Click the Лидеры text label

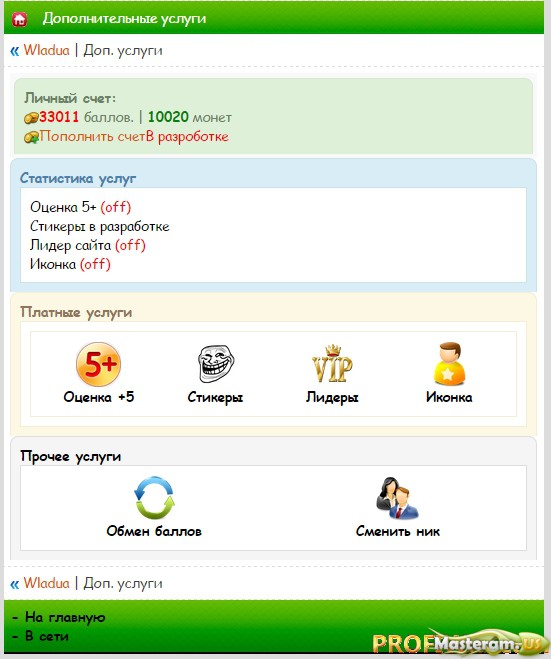[332, 398]
